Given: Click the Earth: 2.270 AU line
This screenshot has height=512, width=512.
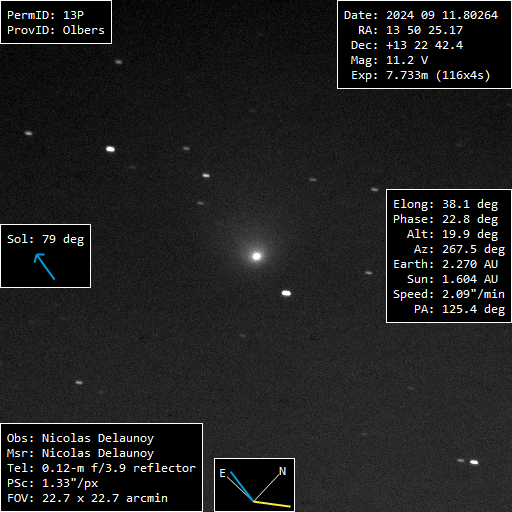Looking at the screenshot, I should [x=445, y=264].
